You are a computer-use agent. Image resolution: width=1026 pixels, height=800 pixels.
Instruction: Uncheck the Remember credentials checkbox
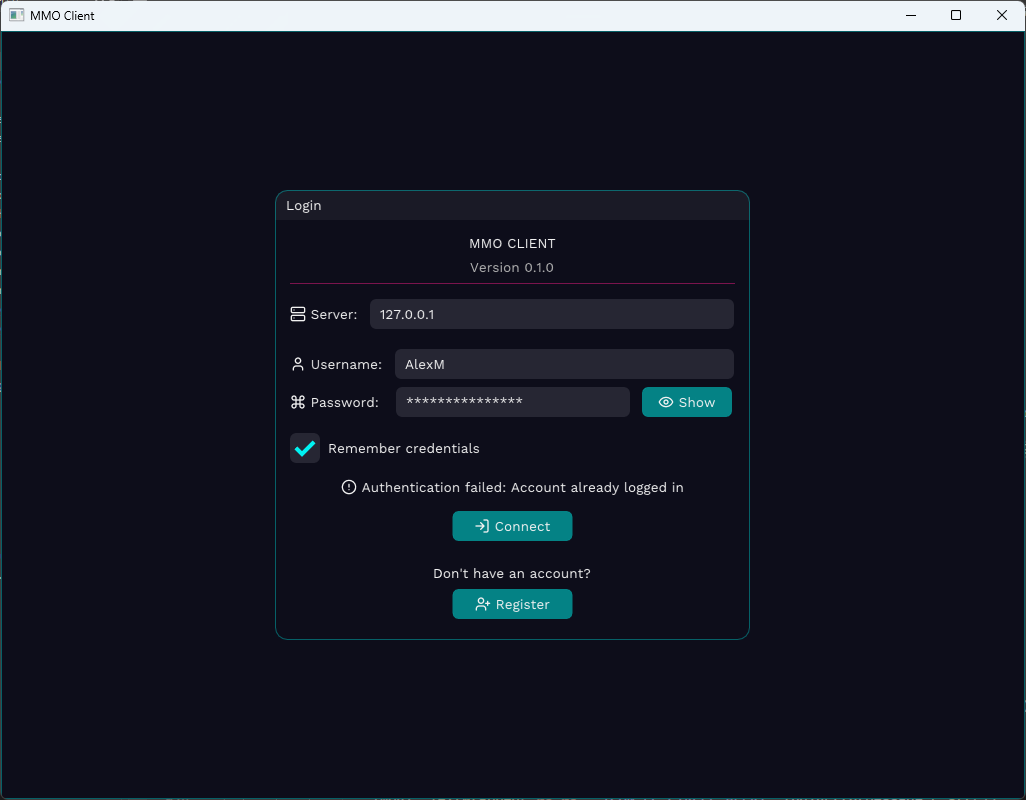pyautogui.click(x=305, y=448)
